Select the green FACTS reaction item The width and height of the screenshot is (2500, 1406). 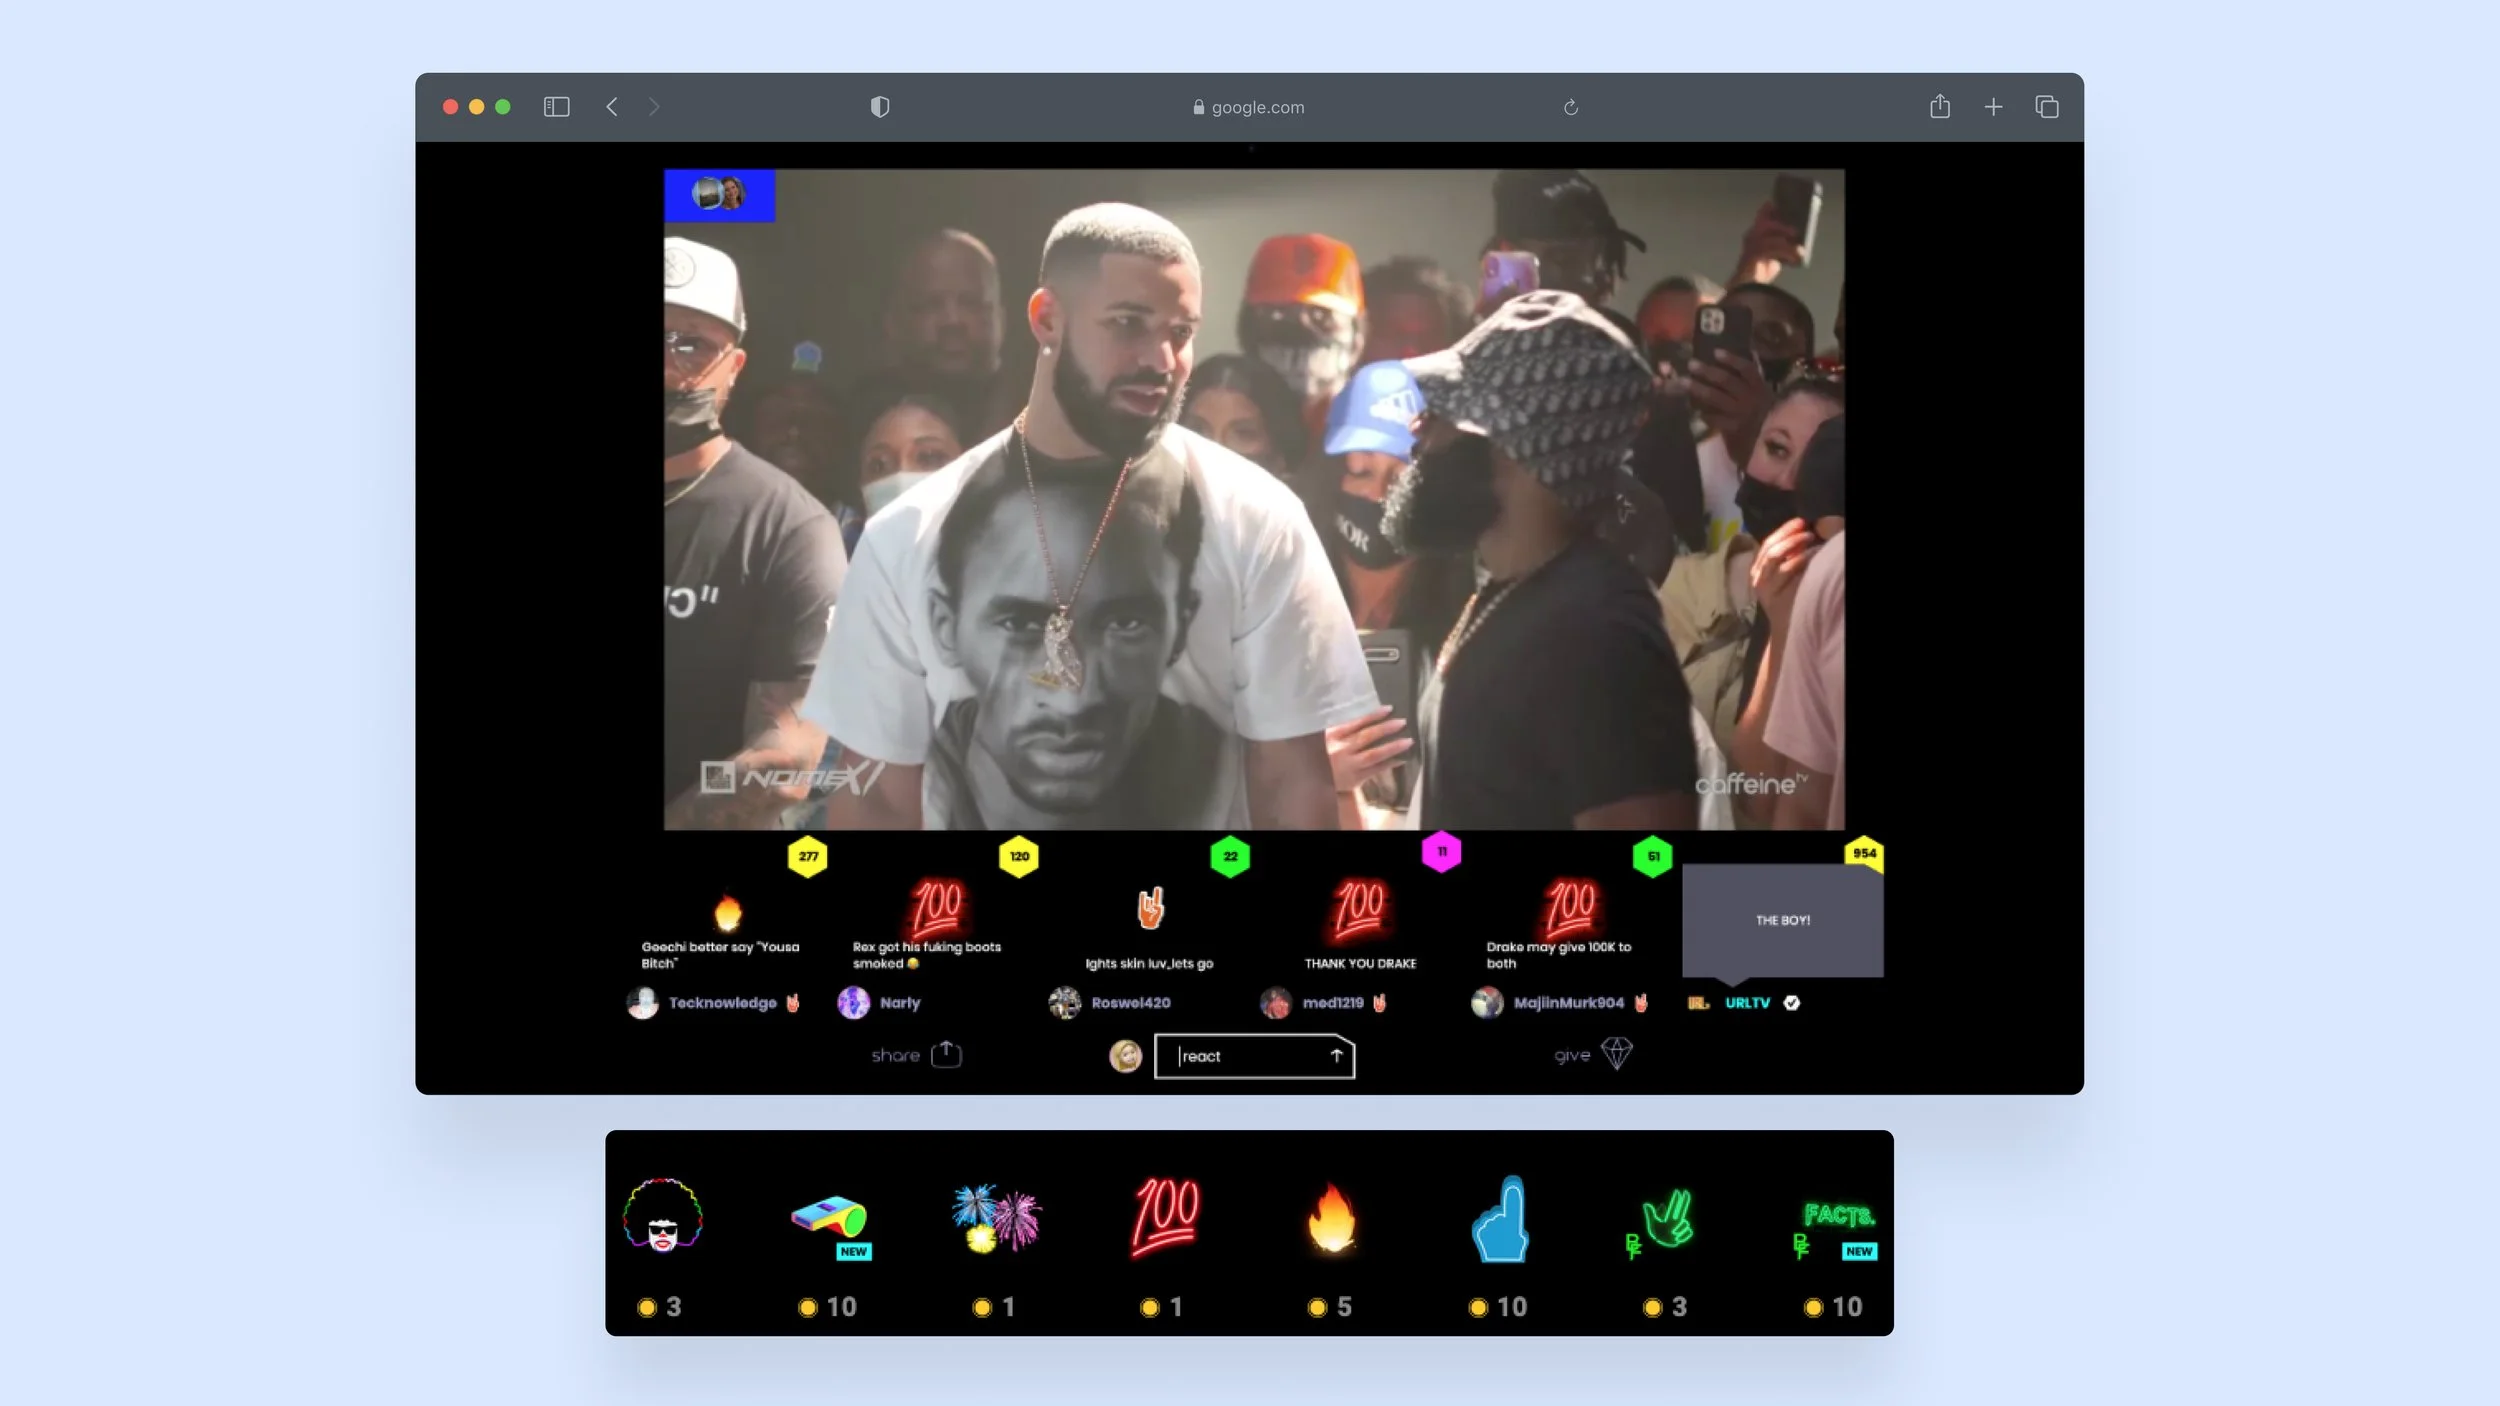tap(1838, 1216)
